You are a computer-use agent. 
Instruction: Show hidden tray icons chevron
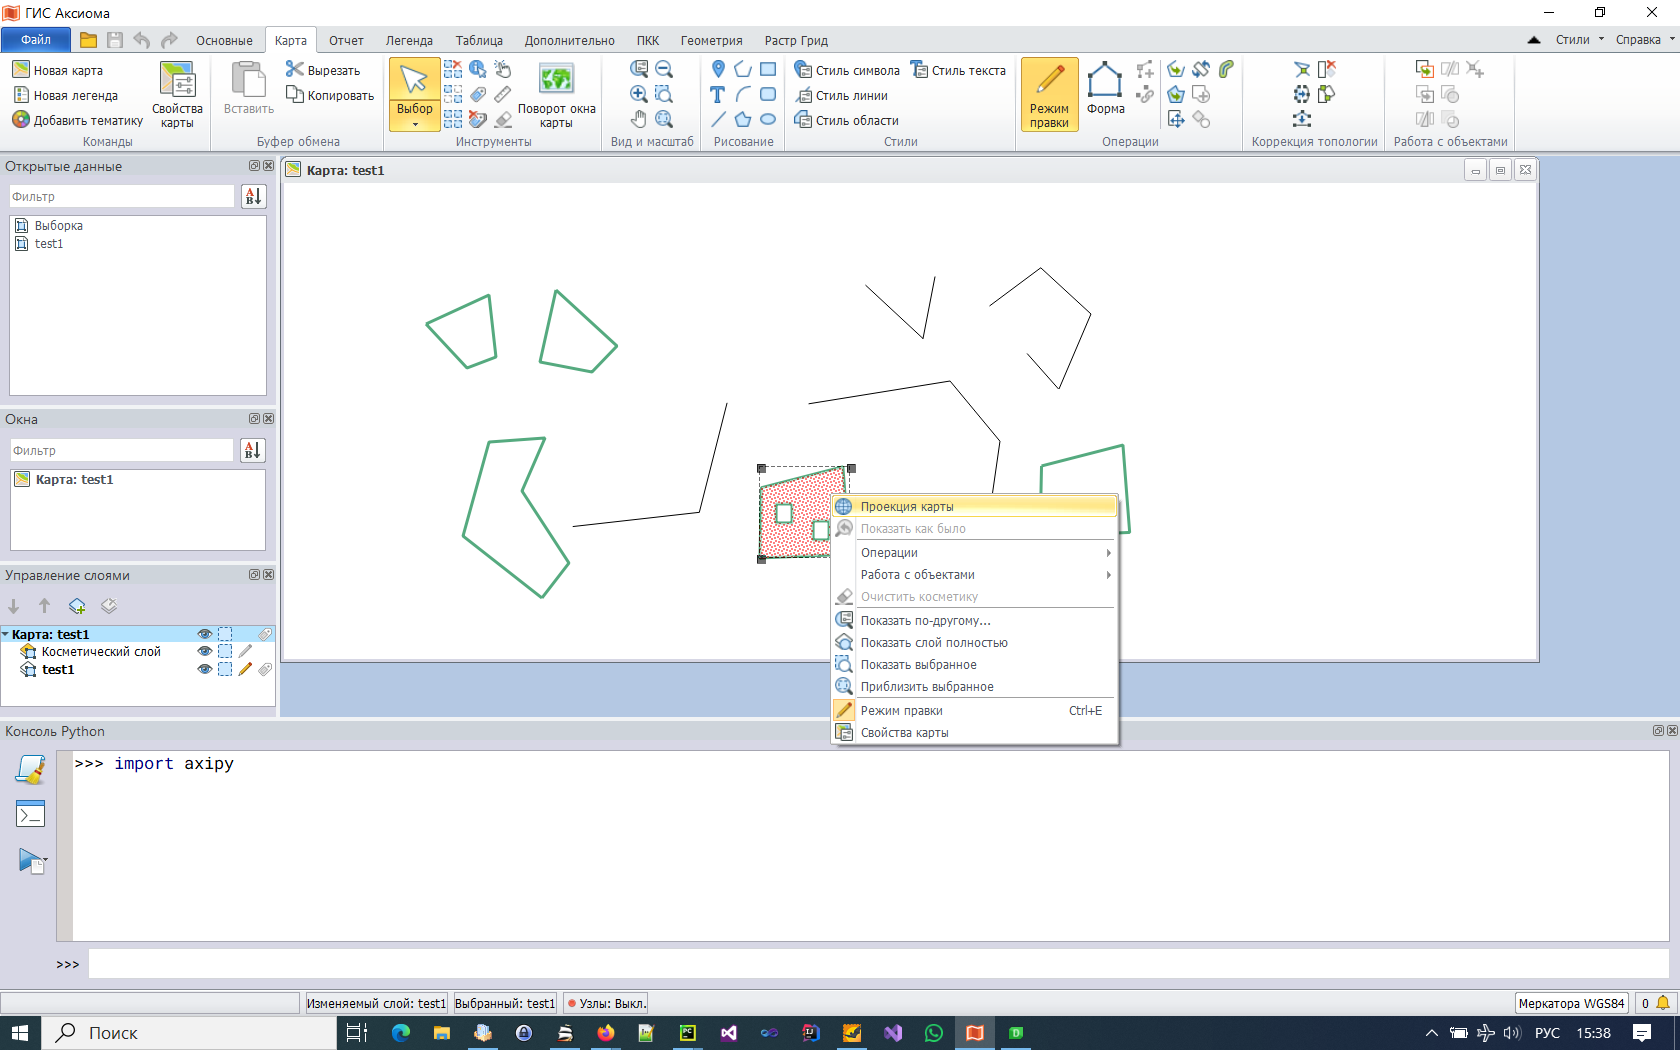[x=1432, y=1033]
